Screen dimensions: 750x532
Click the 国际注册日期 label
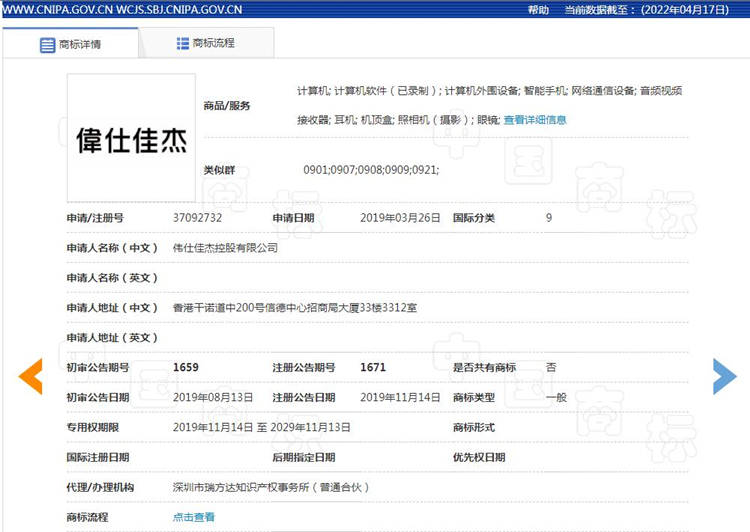[98, 457]
